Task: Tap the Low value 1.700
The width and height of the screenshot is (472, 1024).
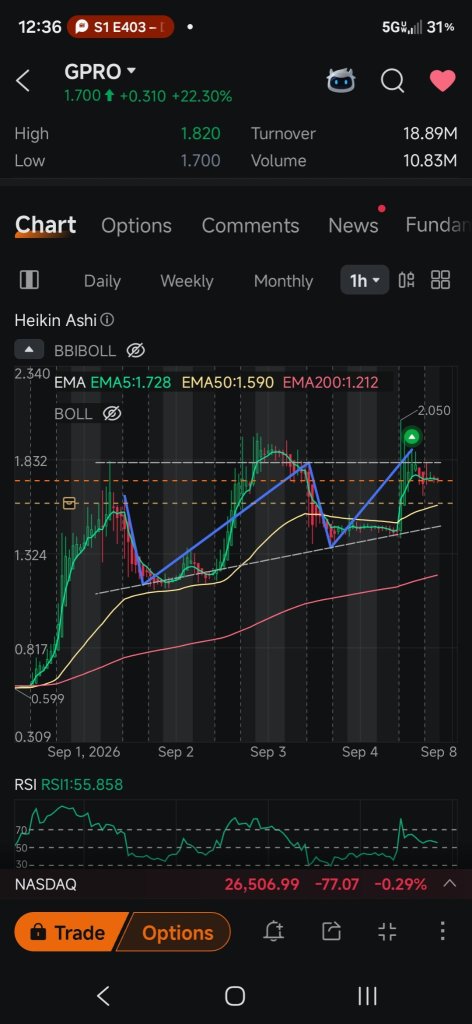Action: 200,160
